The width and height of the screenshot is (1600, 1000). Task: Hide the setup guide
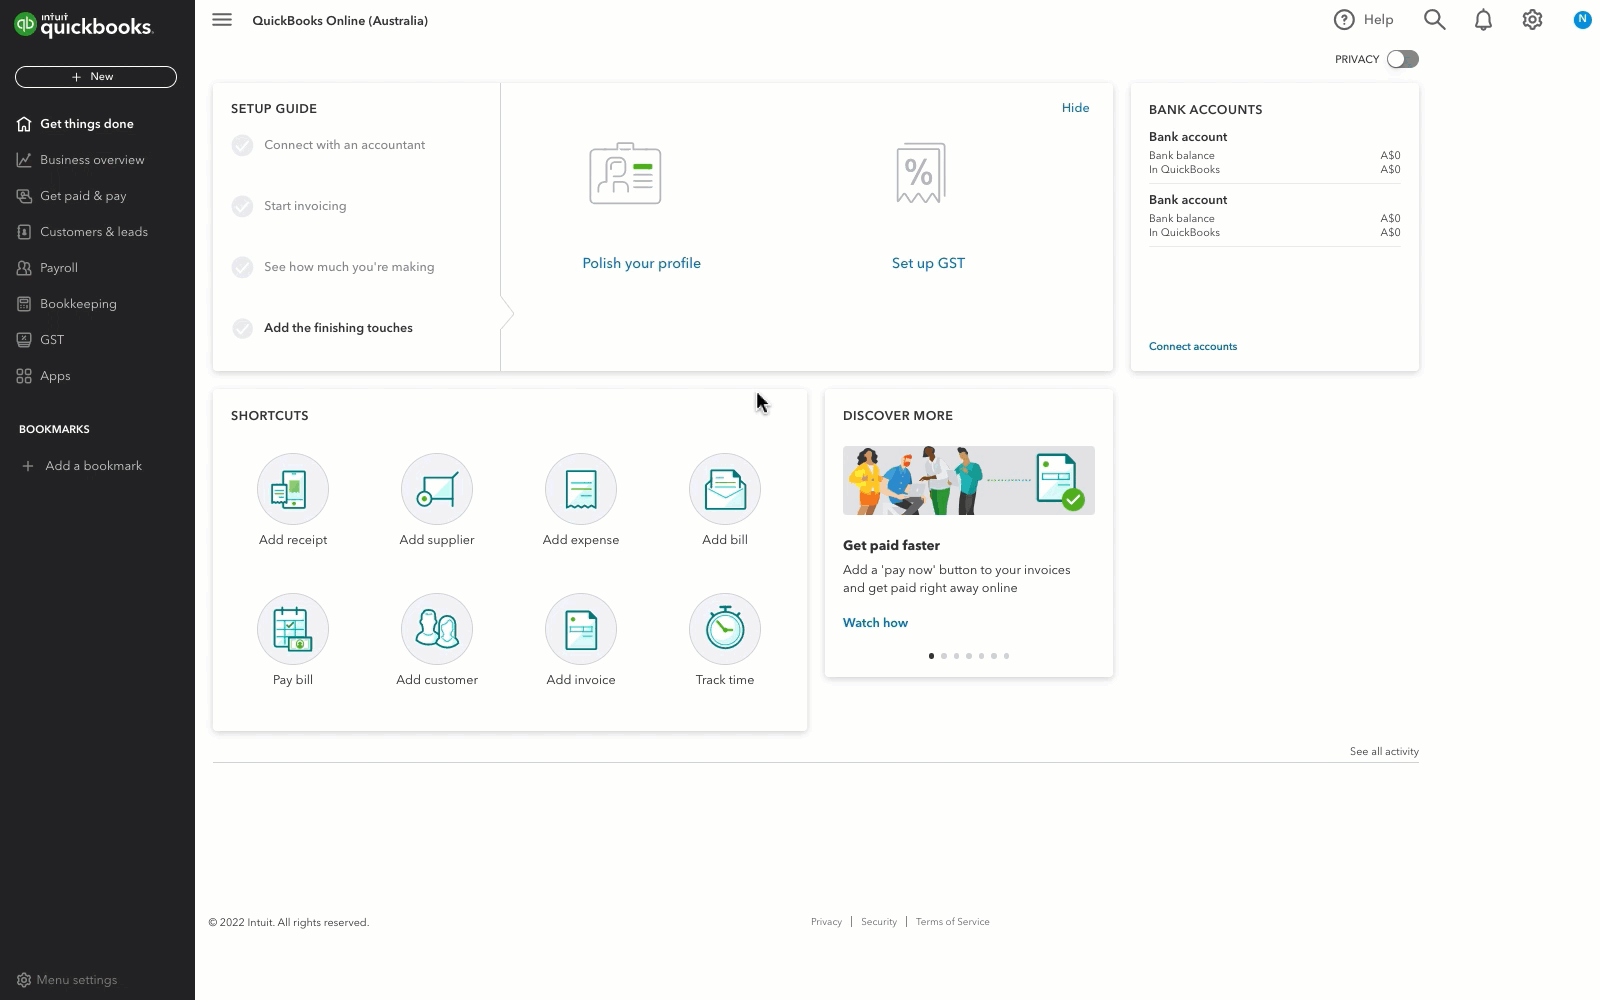click(1075, 108)
